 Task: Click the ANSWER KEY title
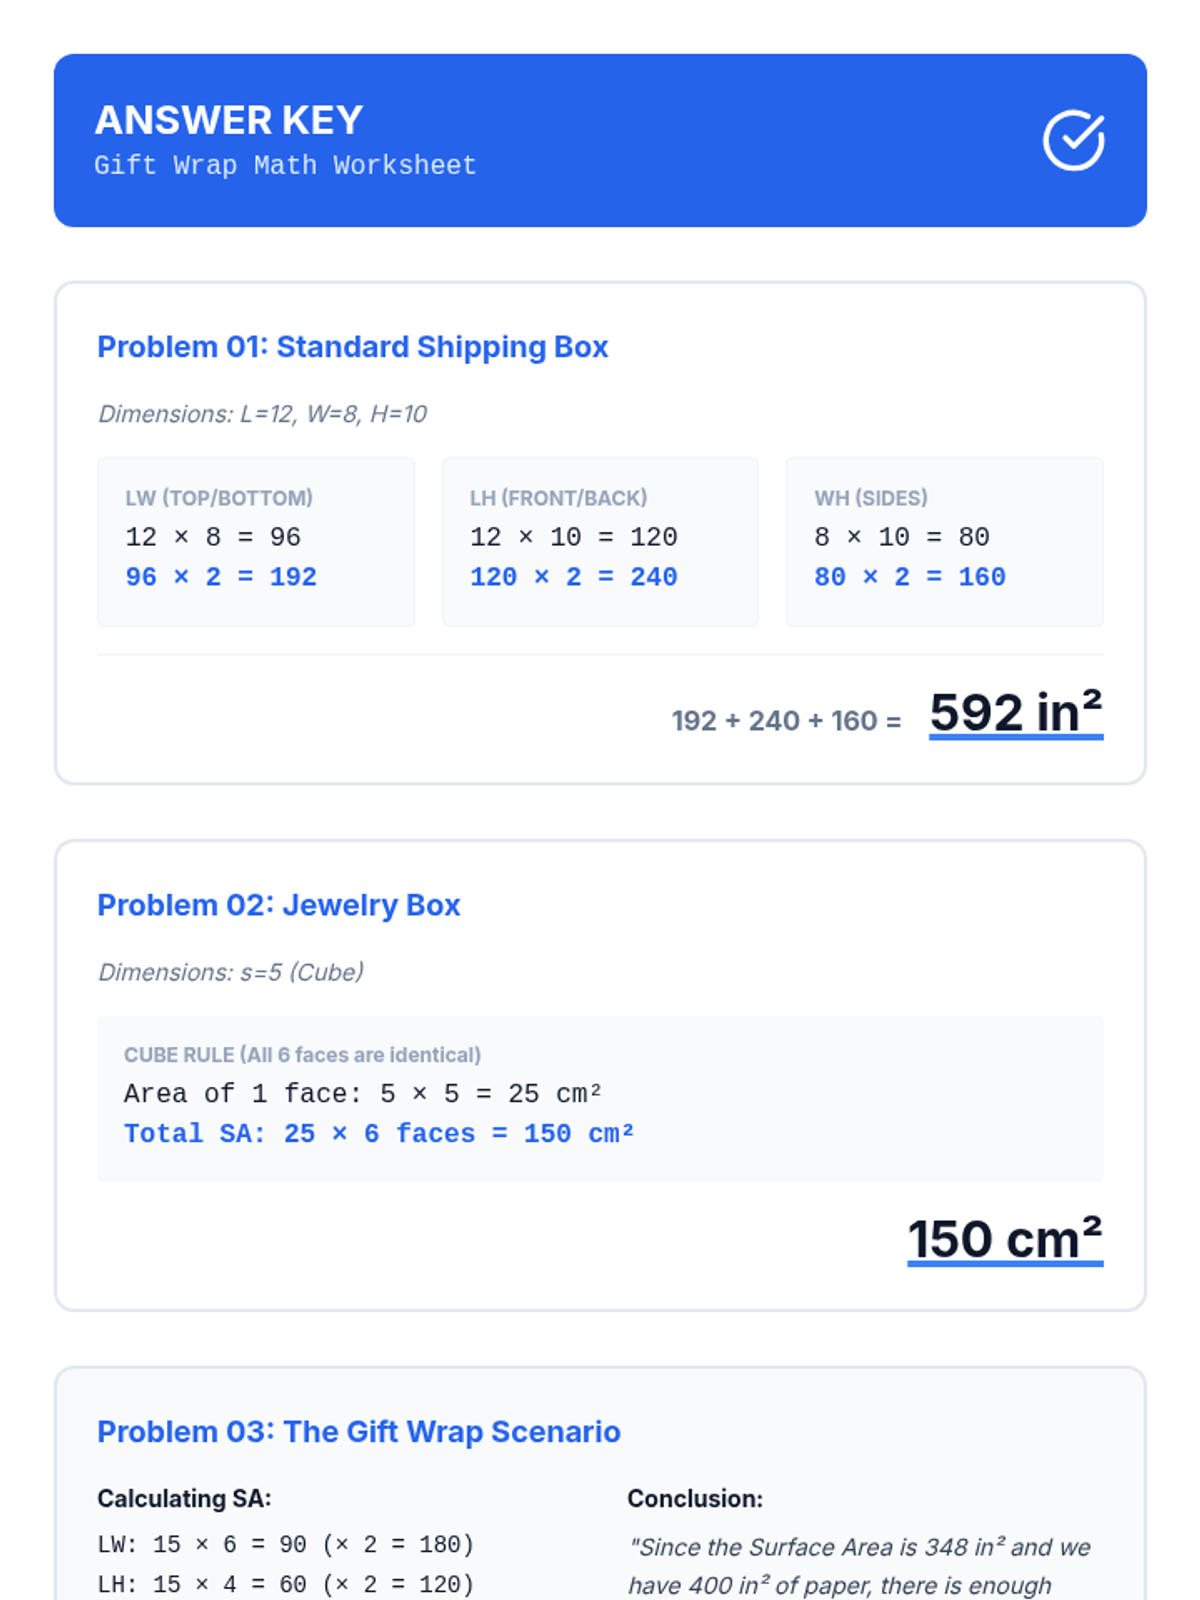point(229,120)
